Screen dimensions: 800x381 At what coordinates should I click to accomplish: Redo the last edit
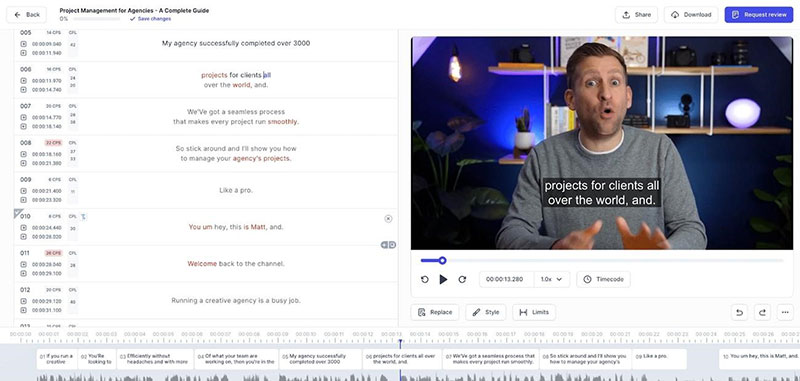(x=762, y=312)
